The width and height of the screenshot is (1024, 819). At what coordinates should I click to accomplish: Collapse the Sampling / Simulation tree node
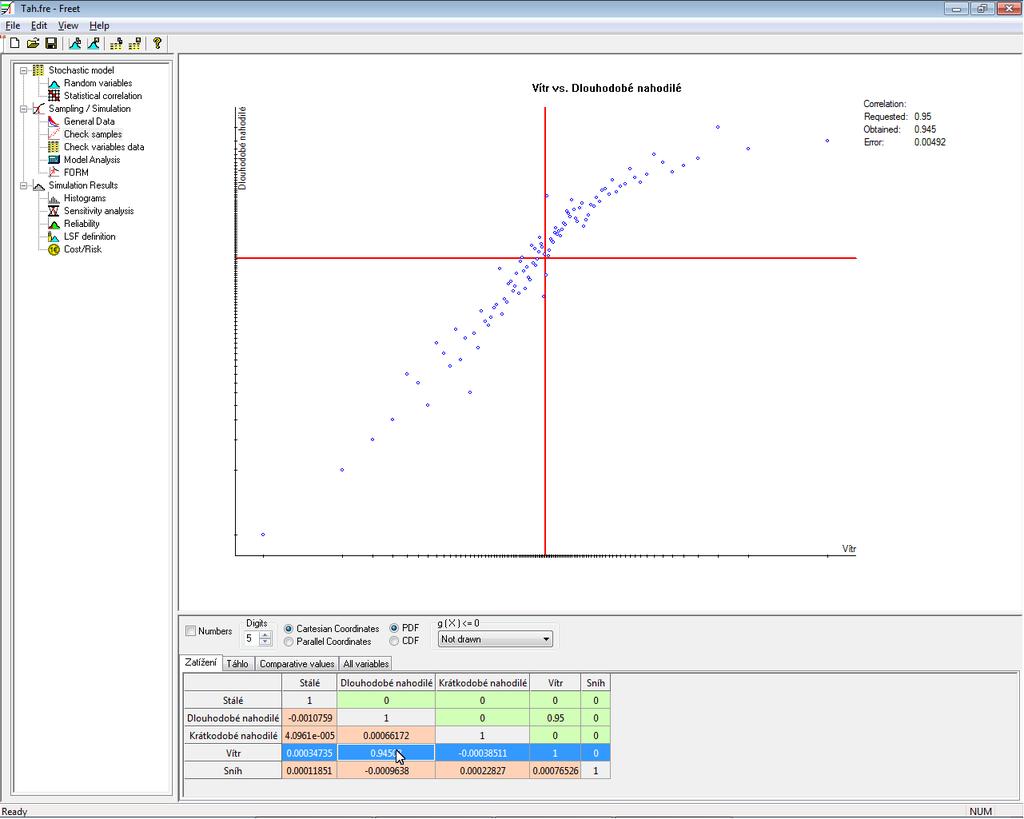point(24,109)
